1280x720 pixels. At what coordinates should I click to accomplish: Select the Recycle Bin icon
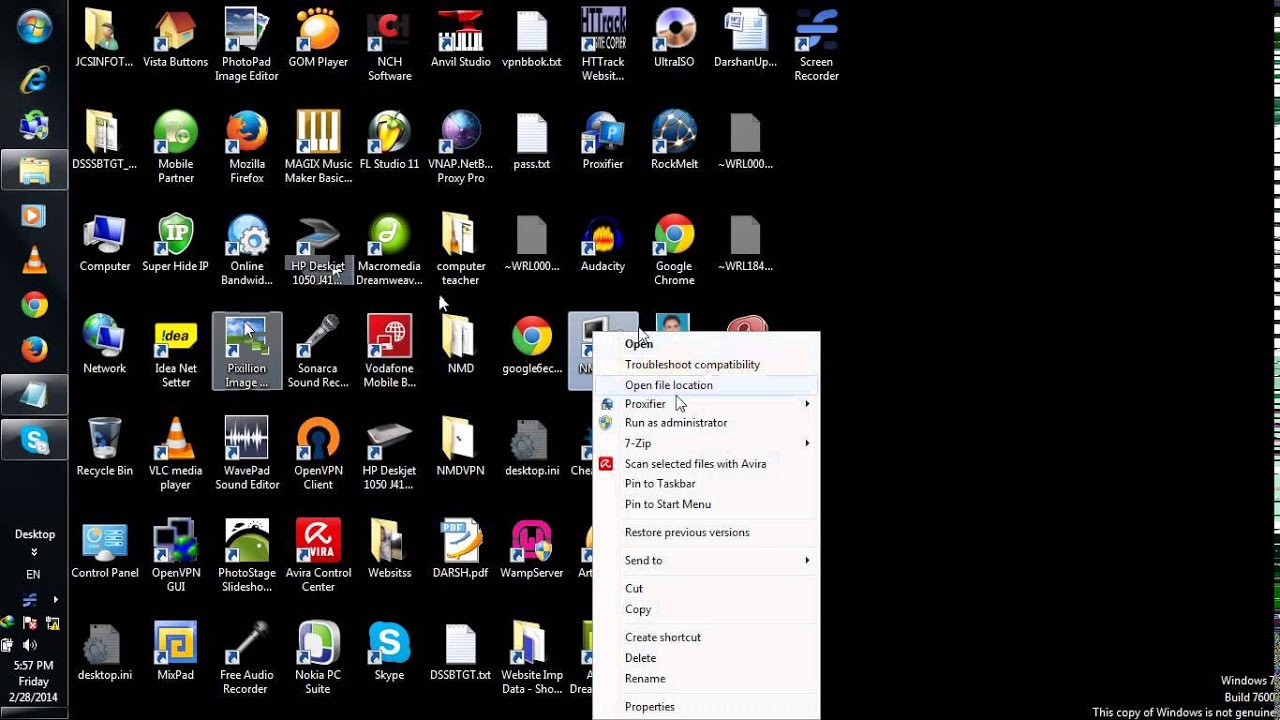pyautogui.click(x=104, y=447)
